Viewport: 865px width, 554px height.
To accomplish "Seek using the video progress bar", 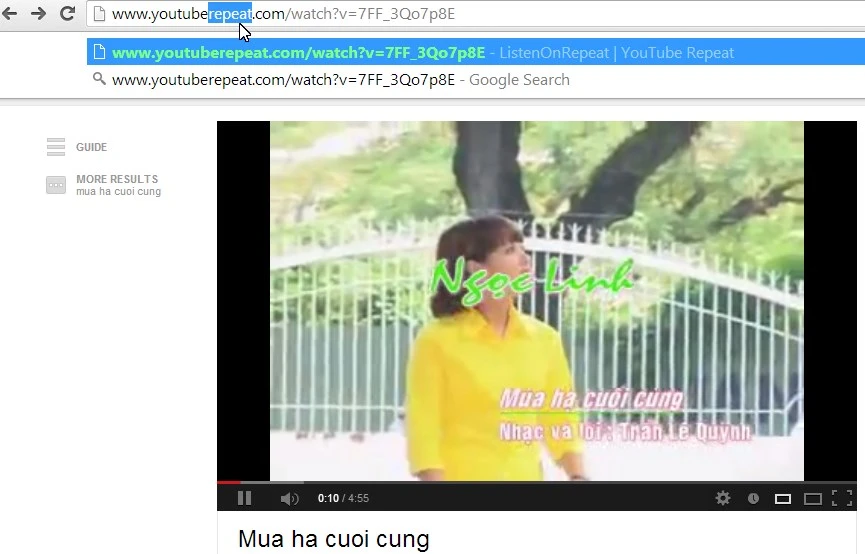I will click(x=537, y=482).
